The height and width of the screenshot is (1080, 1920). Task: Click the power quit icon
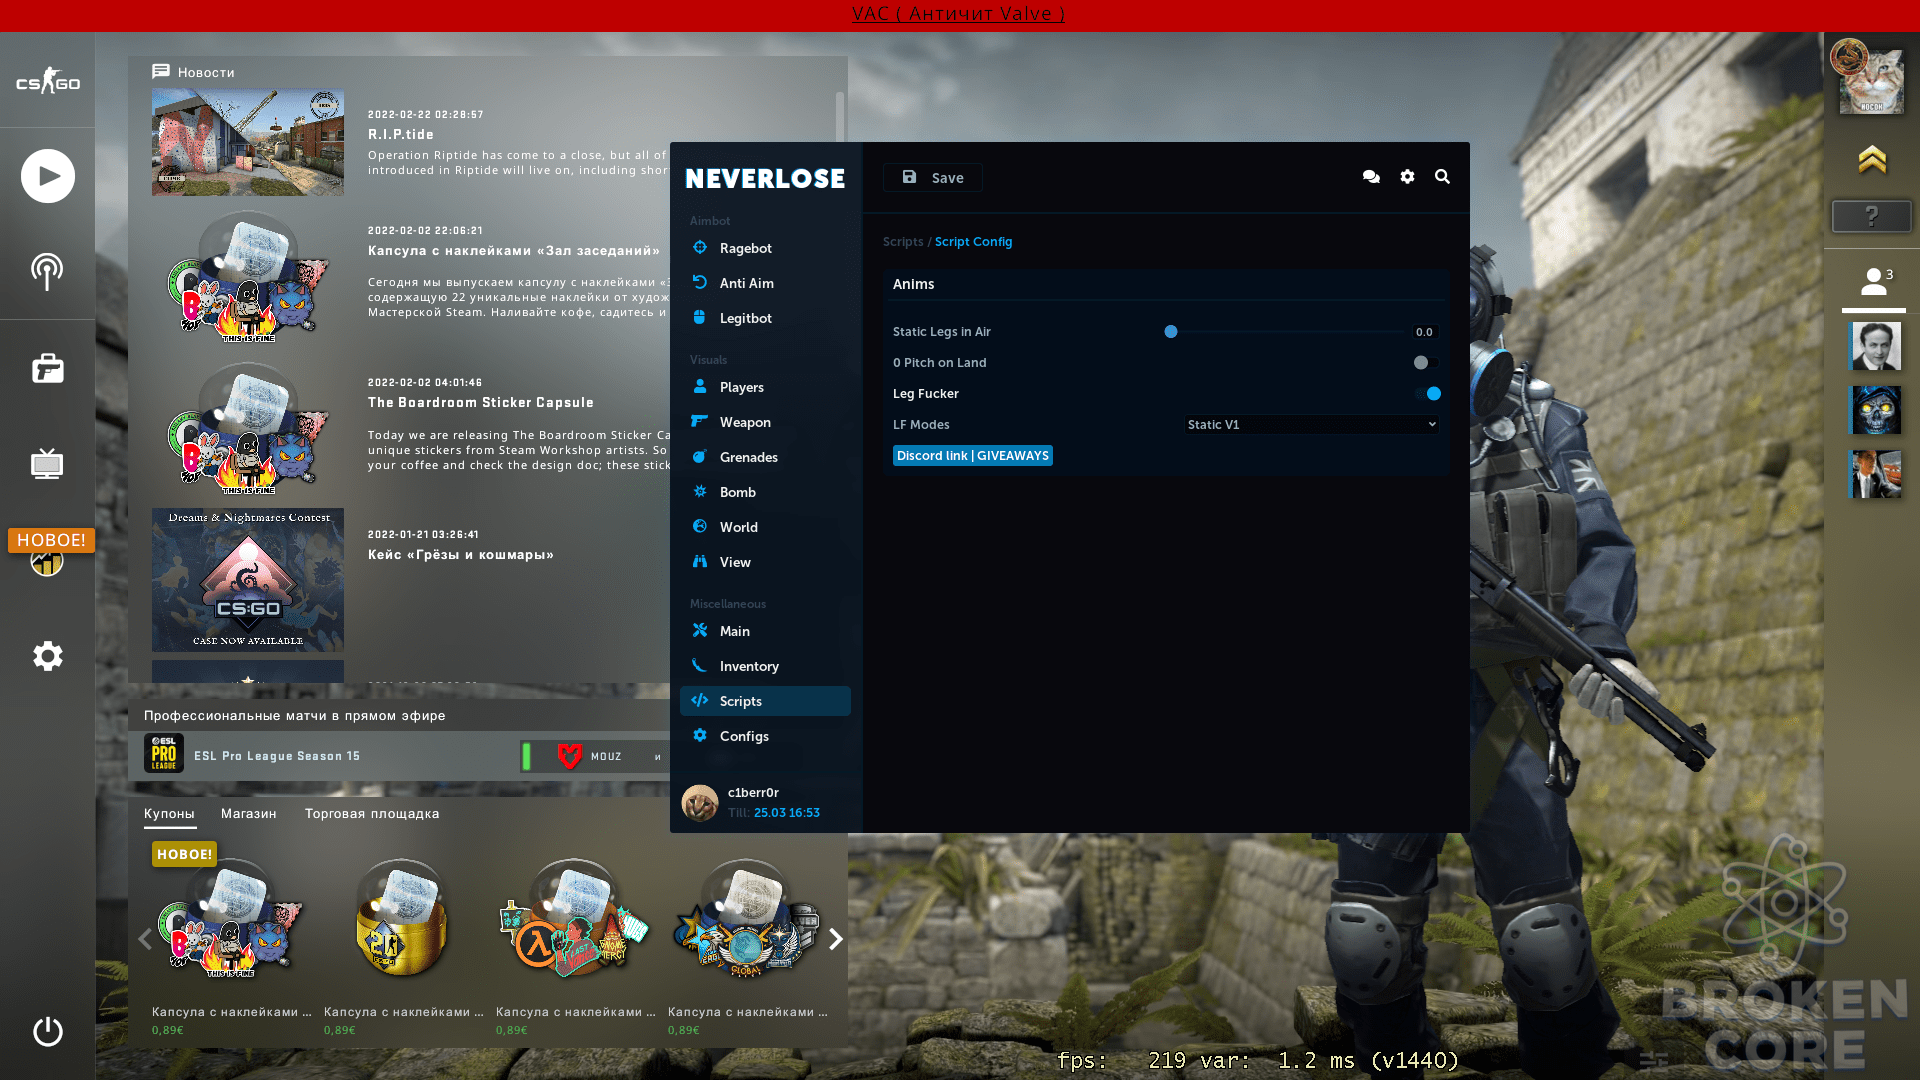pyautogui.click(x=47, y=1031)
